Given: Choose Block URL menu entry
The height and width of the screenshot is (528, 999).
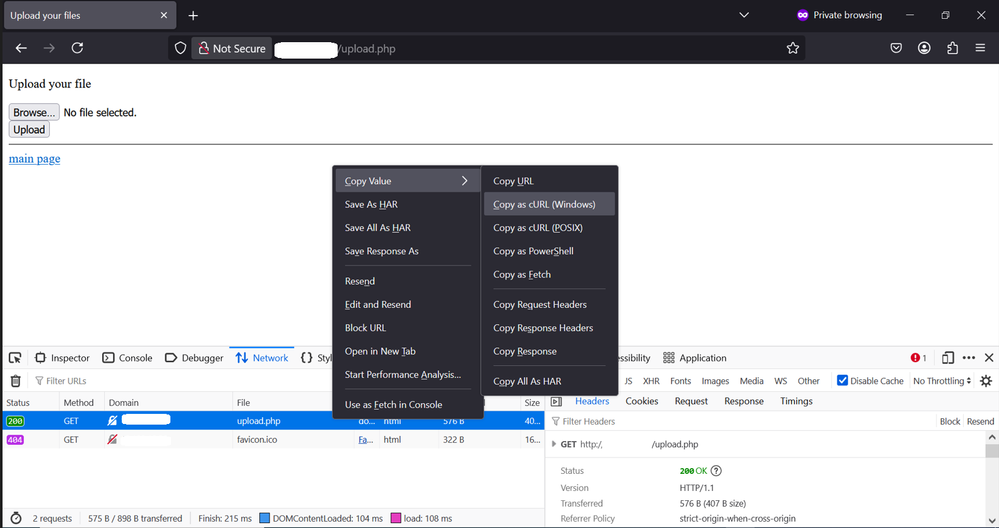Looking at the screenshot, I should click(408, 328).
